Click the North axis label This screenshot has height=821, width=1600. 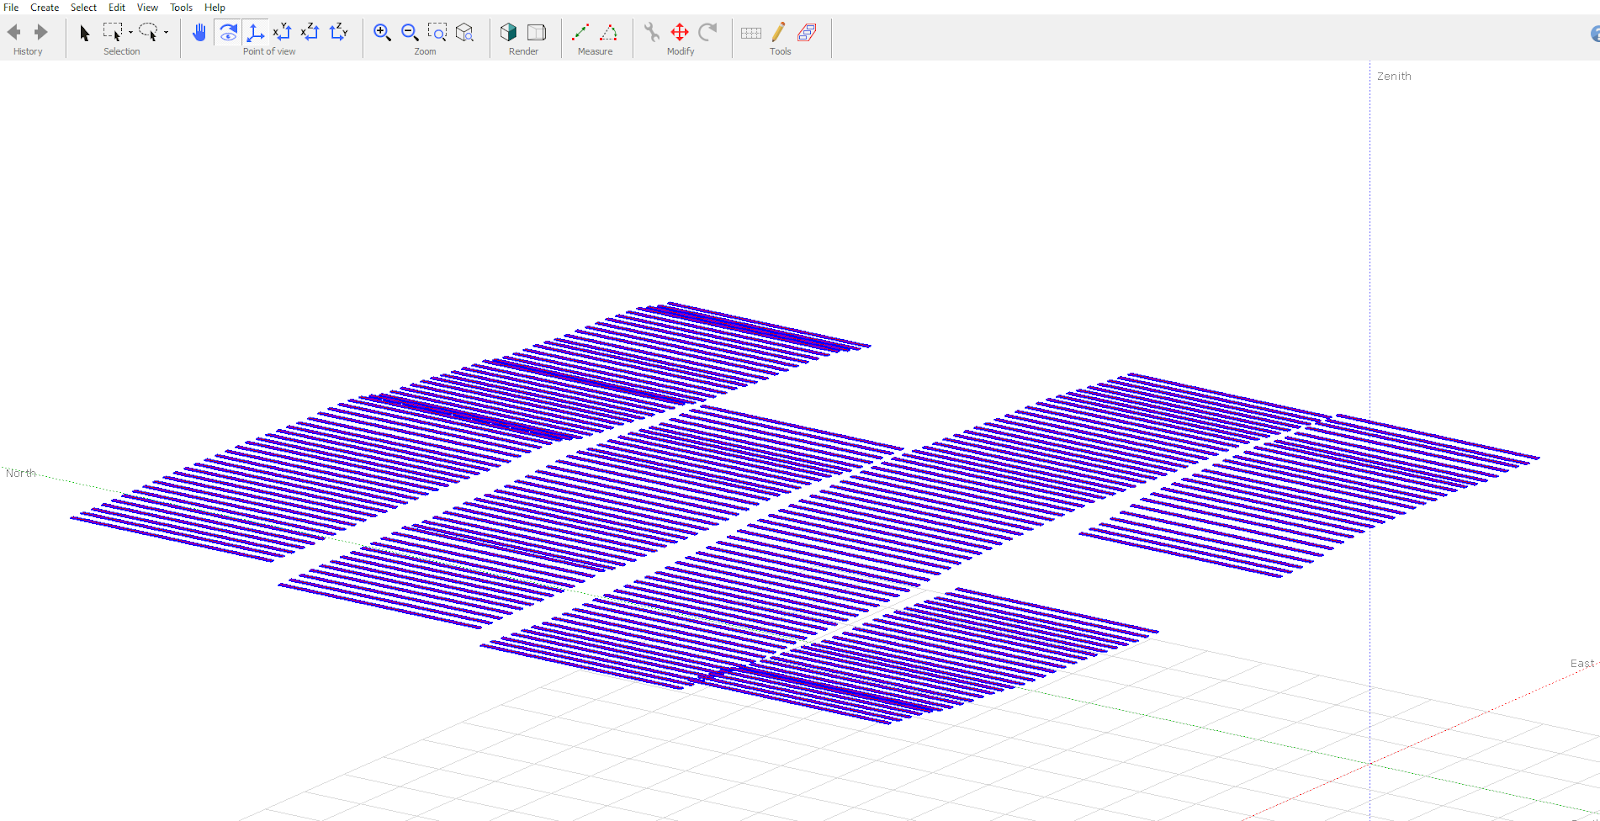tap(21, 473)
